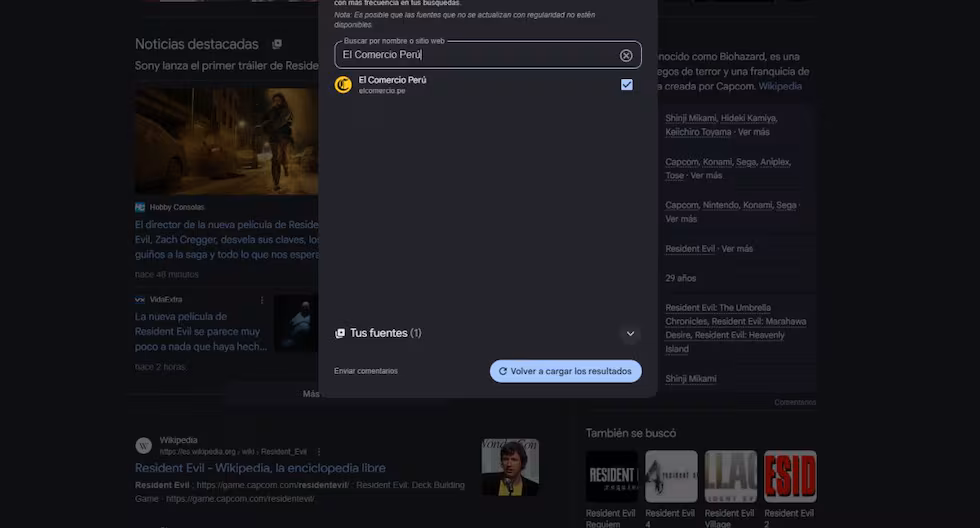Click the sources icon beside Noticias destacadas
Image resolution: width=980 pixels, height=528 pixels.
[277, 44]
